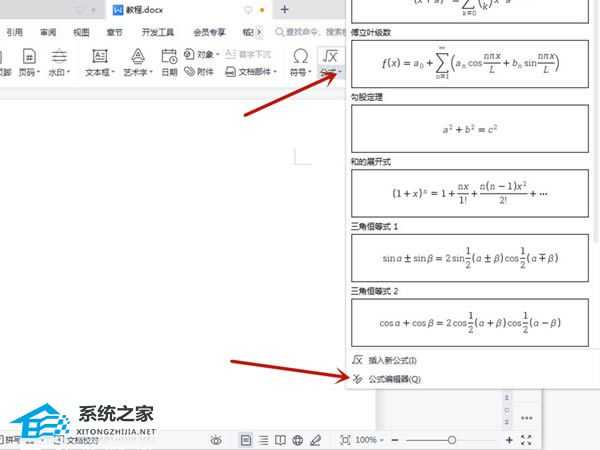The width and height of the screenshot is (600, 450).
Task: Switch to page layout view in status bar
Action: click(246, 440)
